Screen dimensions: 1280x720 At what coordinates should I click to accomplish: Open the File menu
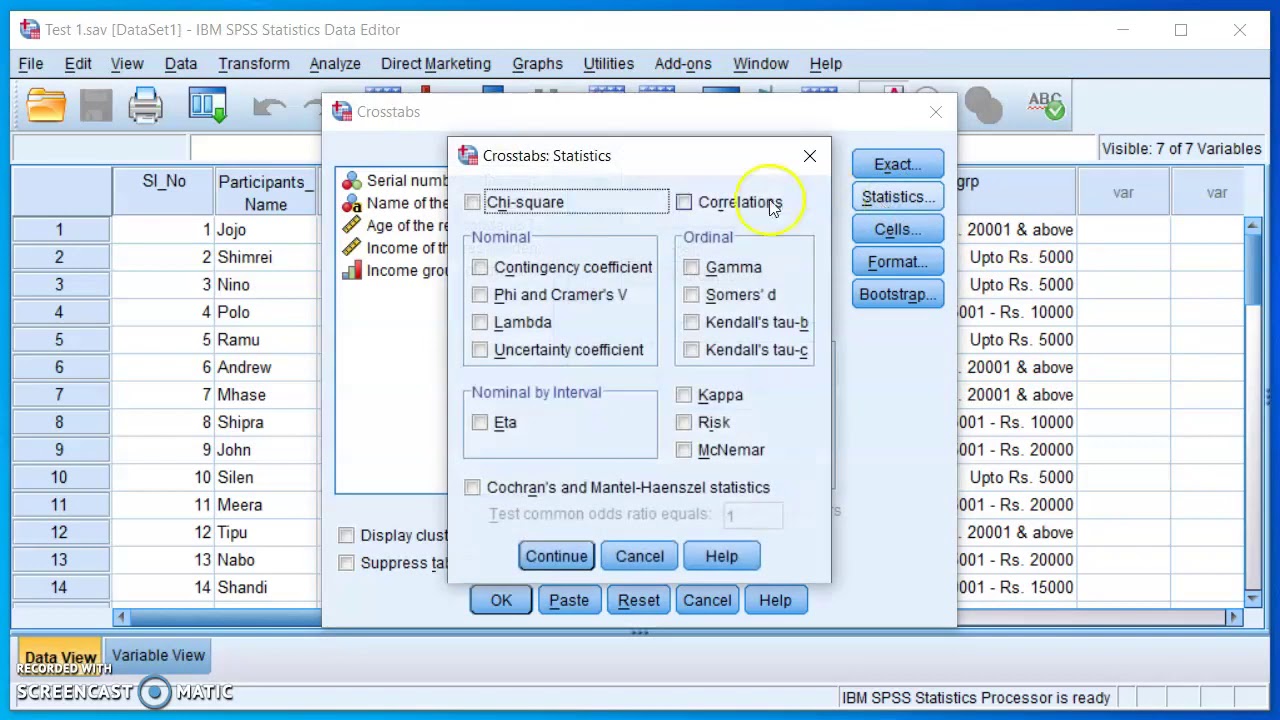click(30, 63)
